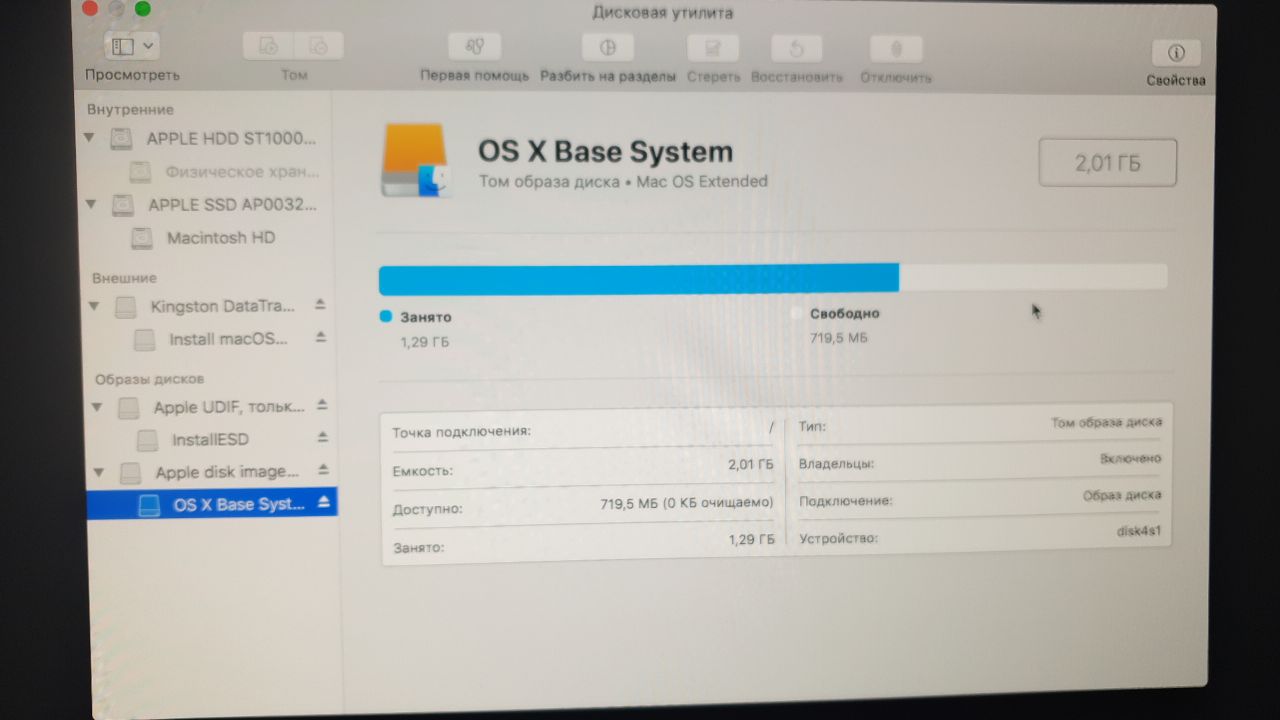Click the Занято legend blue dot
Viewport: 1280px width, 720px height.
coord(386,316)
